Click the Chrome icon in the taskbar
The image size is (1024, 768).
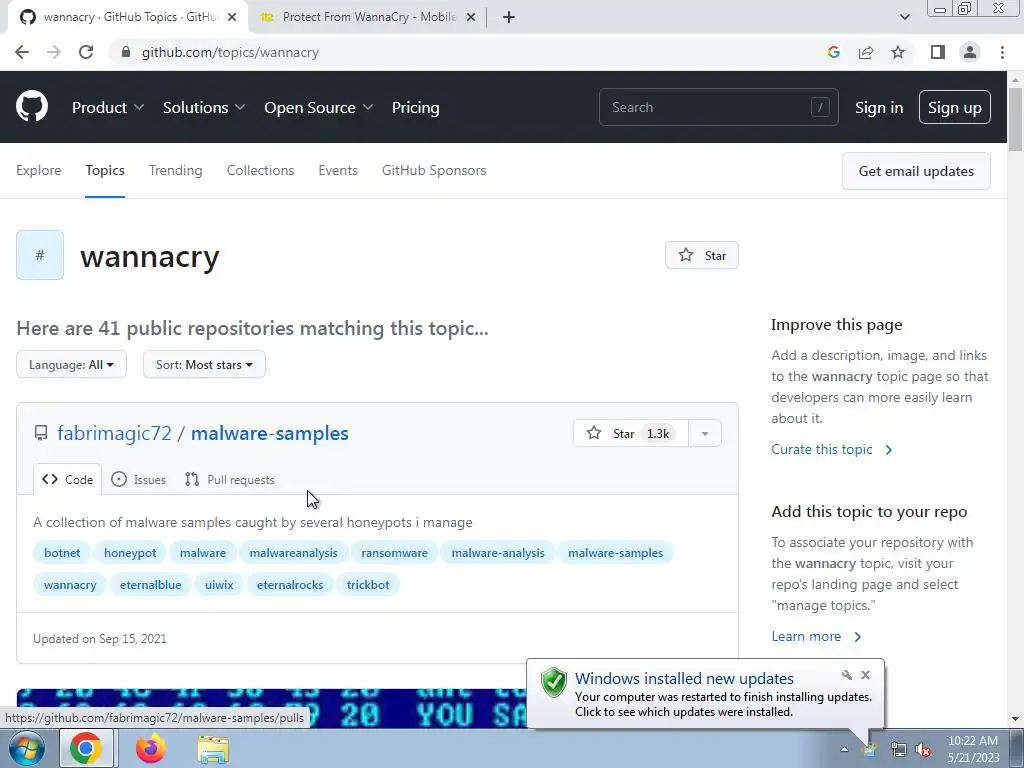pyautogui.click(x=86, y=748)
